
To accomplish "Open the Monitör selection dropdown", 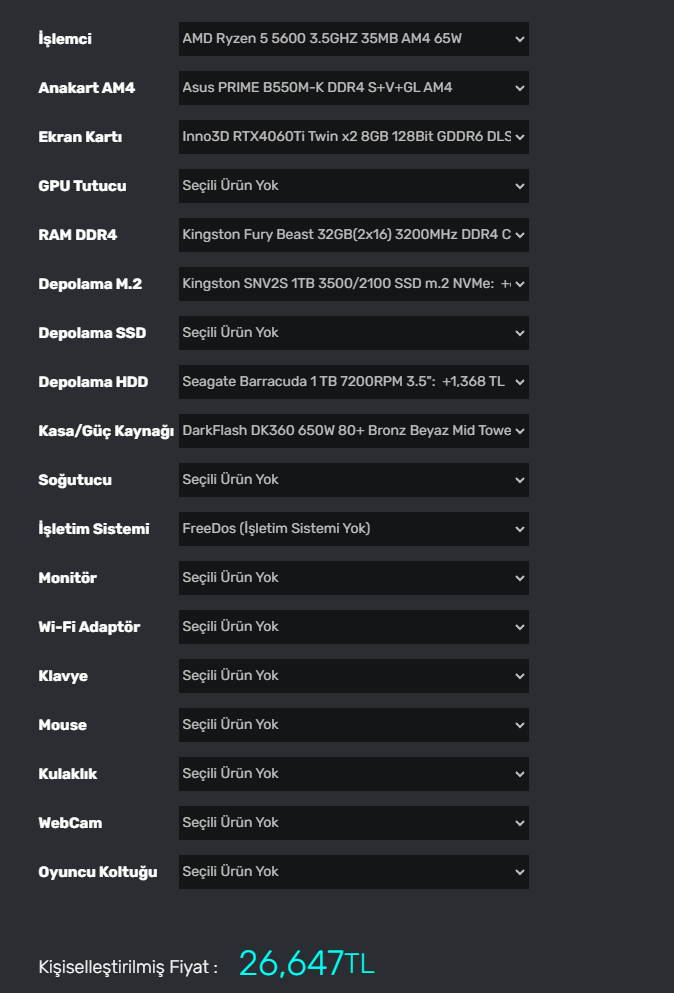I will point(353,578).
